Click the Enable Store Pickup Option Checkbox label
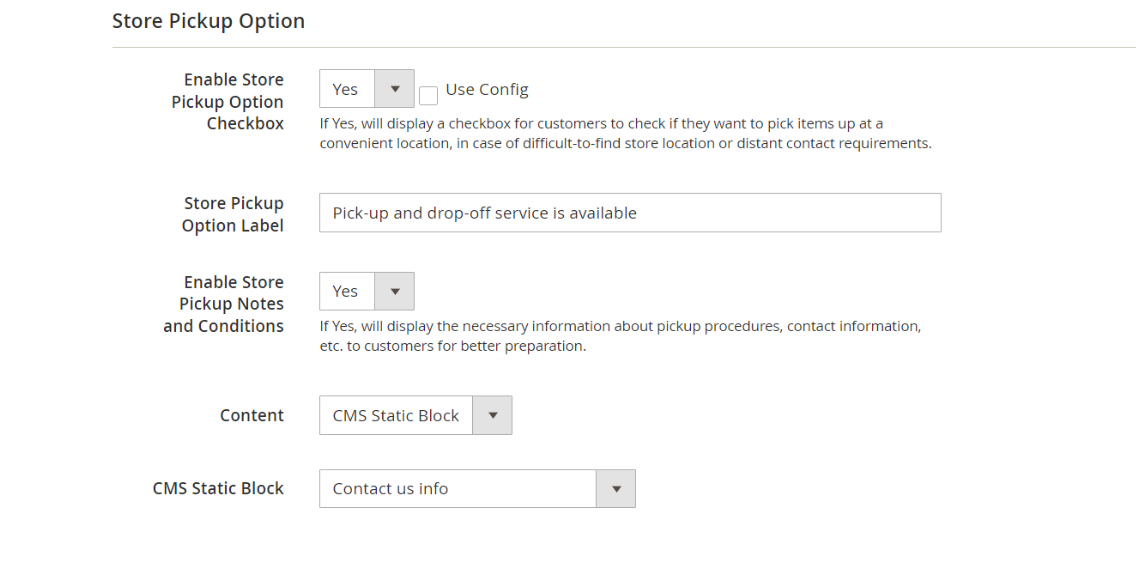Image resolution: width=1136 pixels, height=561 pixels. [x=228, y=101]
